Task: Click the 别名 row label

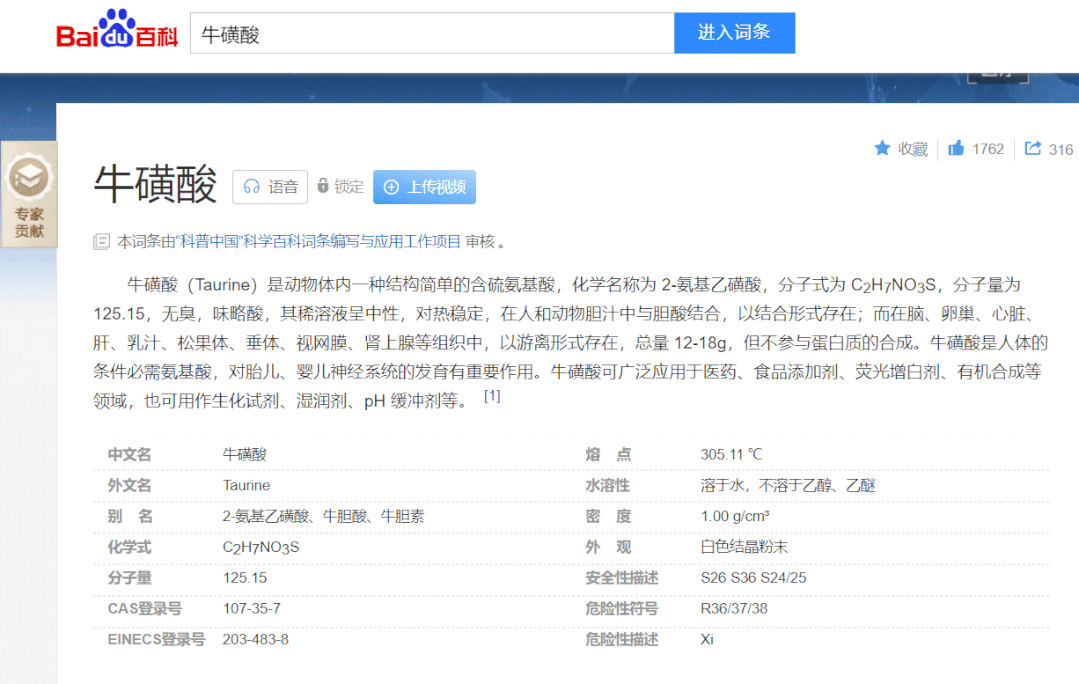Action: click(x=129, y=516)
